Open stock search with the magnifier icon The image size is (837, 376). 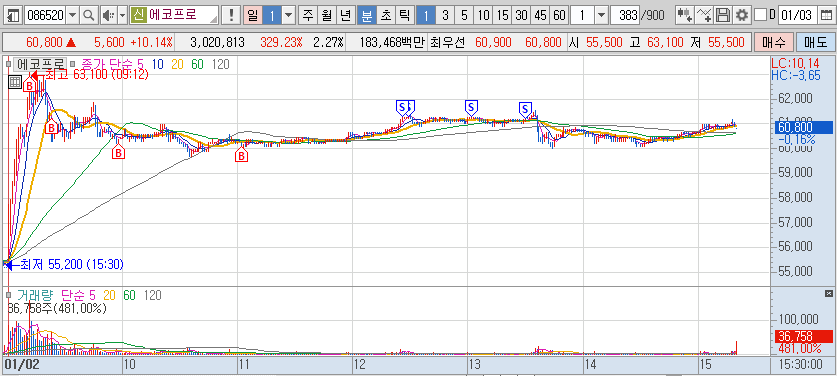coord(89,15)
